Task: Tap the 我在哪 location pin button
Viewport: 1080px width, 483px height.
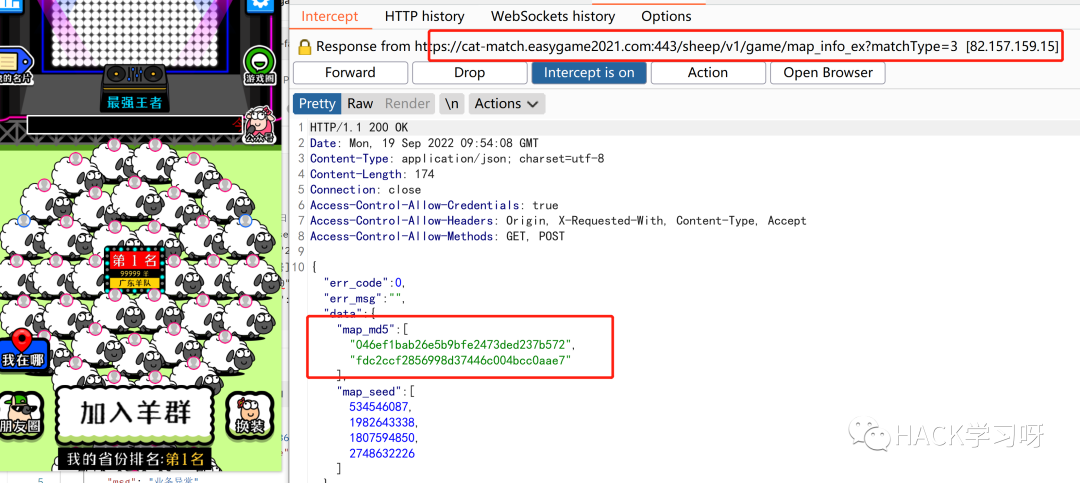Action: tap(23, 349)
